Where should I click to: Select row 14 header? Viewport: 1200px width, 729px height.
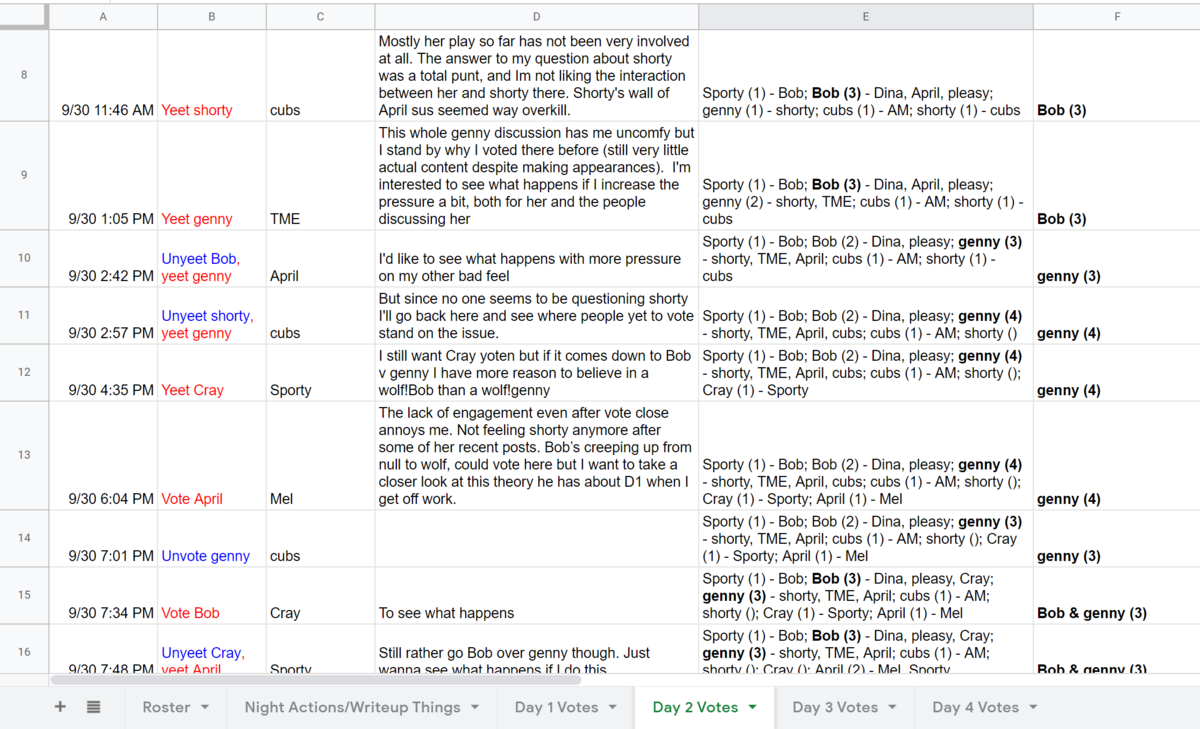24,539
